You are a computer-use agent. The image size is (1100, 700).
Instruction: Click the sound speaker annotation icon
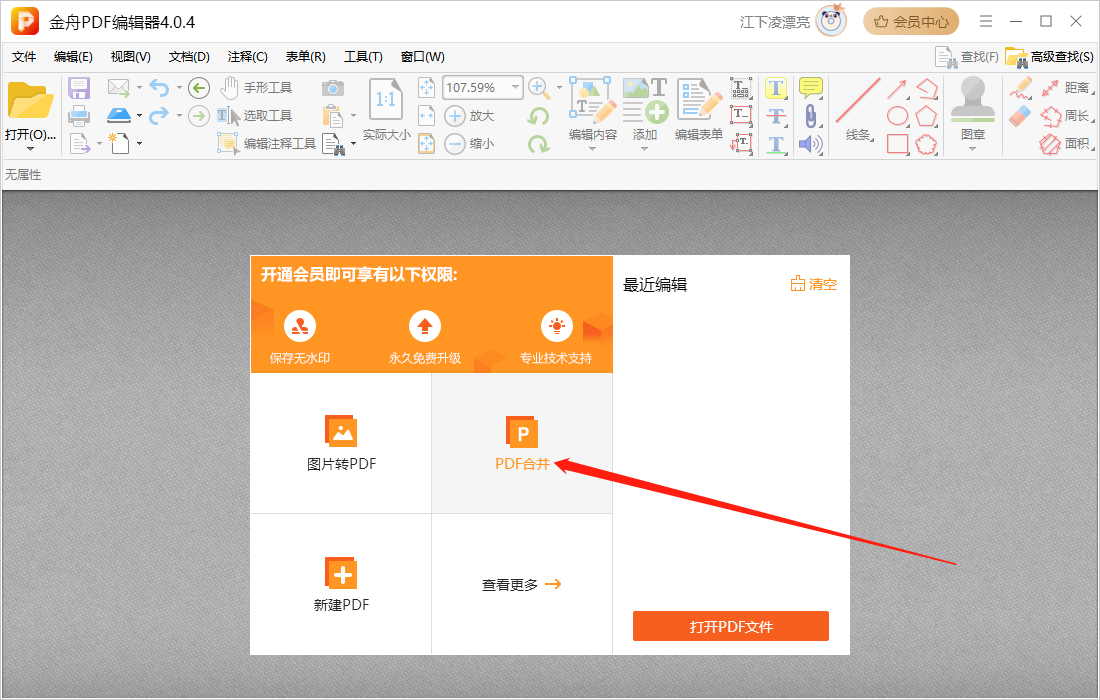pos(810,144)
